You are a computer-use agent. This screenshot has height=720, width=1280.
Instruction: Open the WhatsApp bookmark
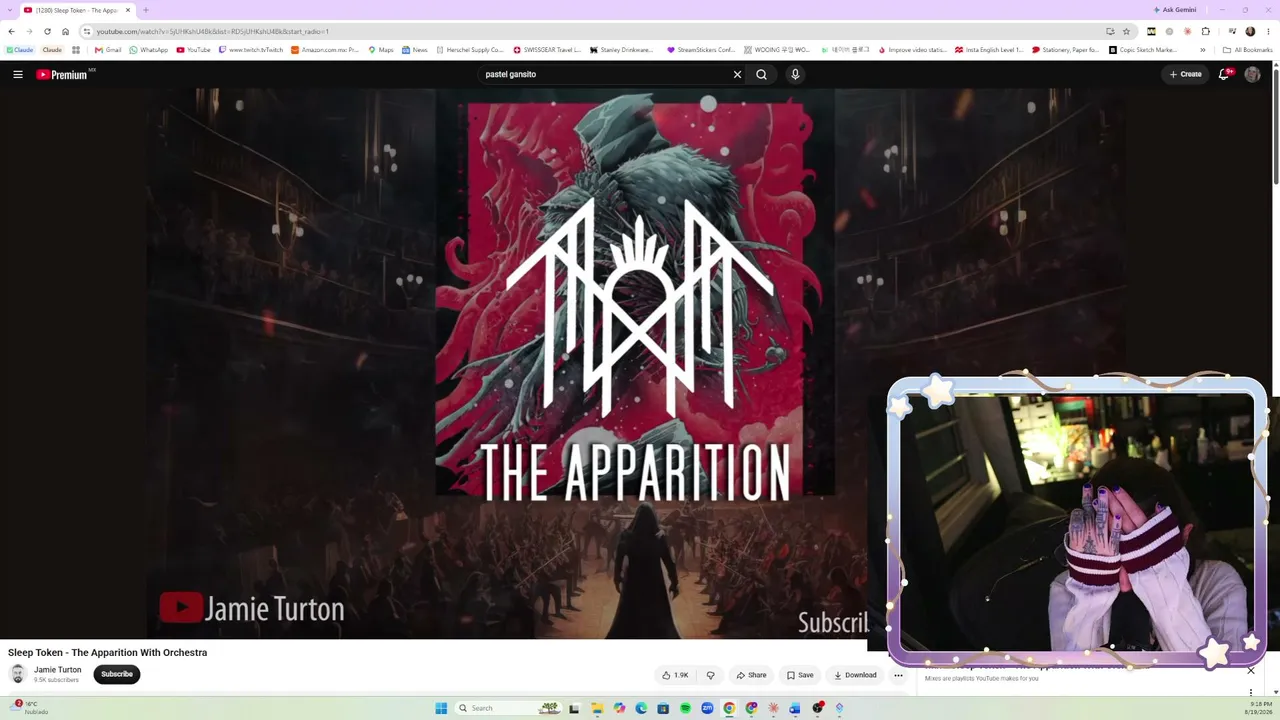(149, 50)
